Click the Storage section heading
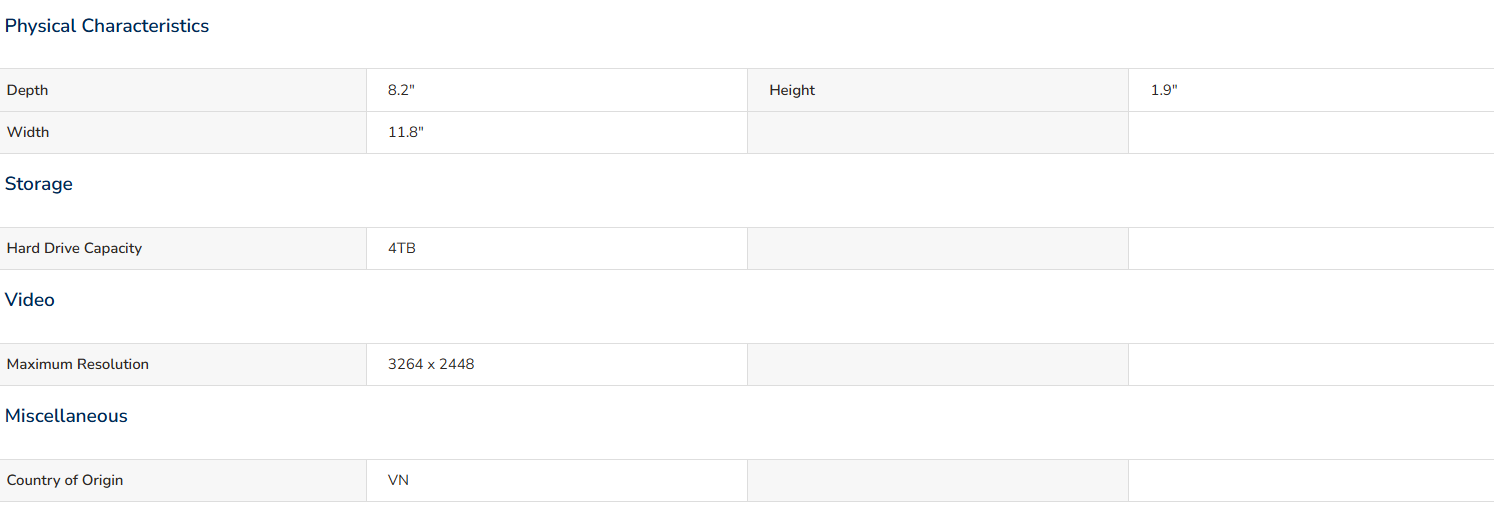Screen dimensions: 1494x512 [39, 184]
